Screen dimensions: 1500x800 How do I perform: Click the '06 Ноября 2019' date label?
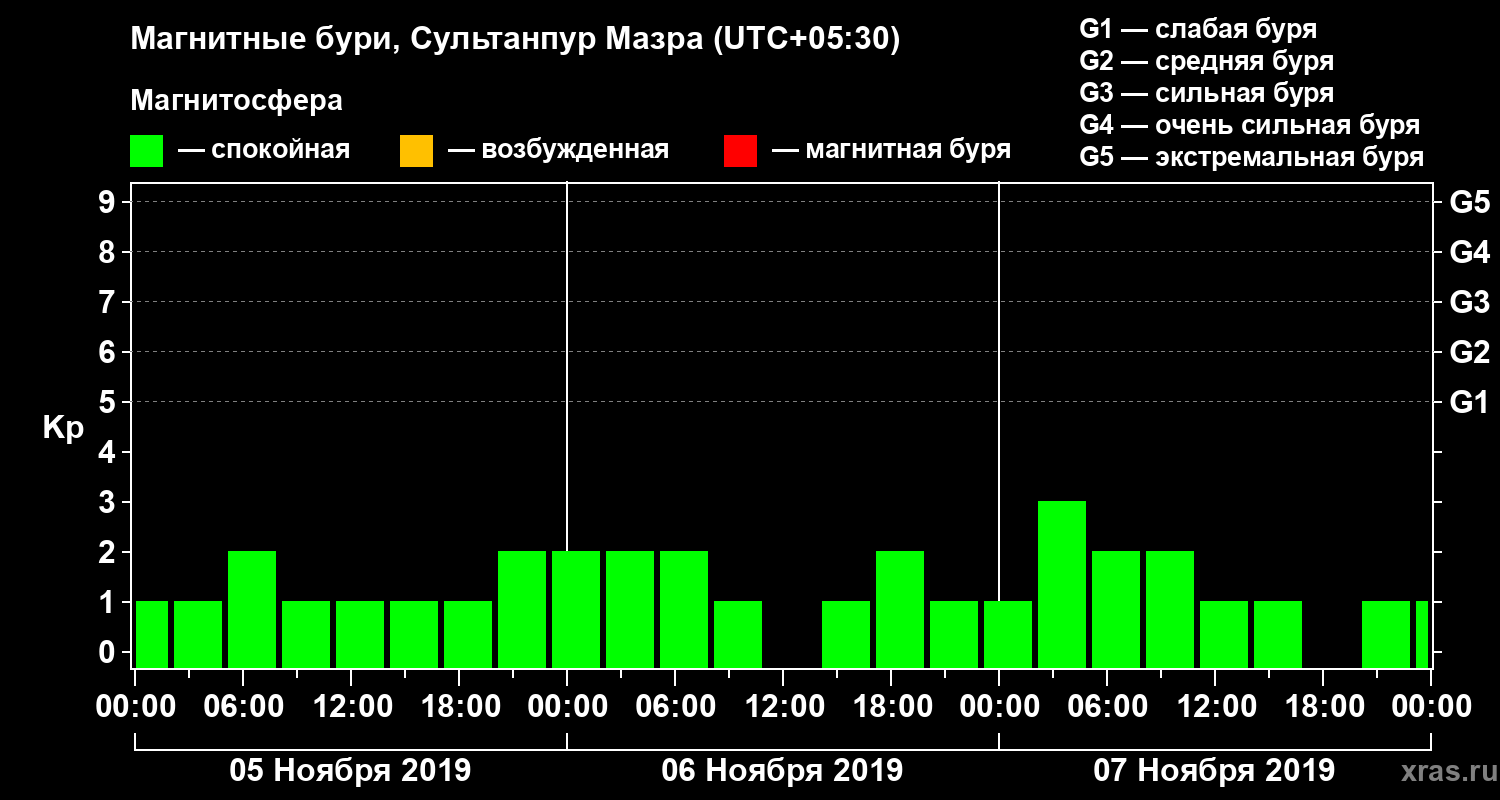click(x=782, y=770)
